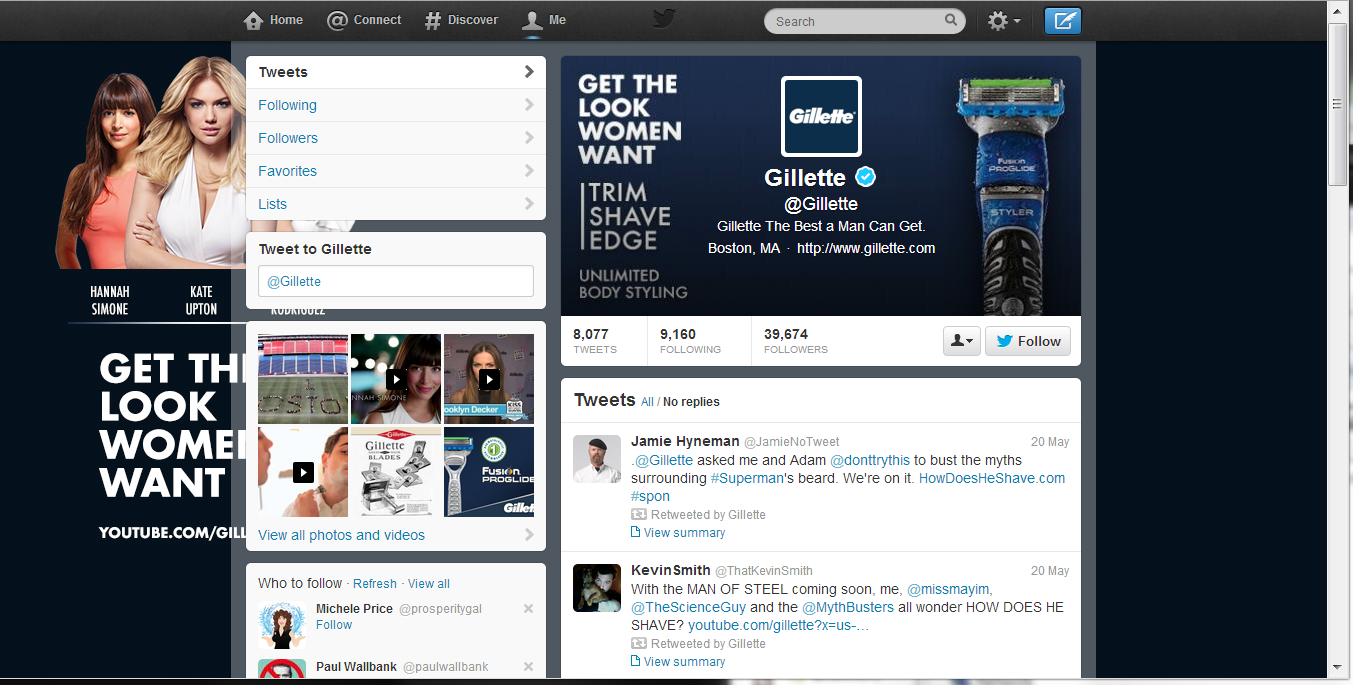The width and height of the screenshot is (1353, 685).
Task: Play the Hannah Simone video thumbnail
Action: point(396,379)
